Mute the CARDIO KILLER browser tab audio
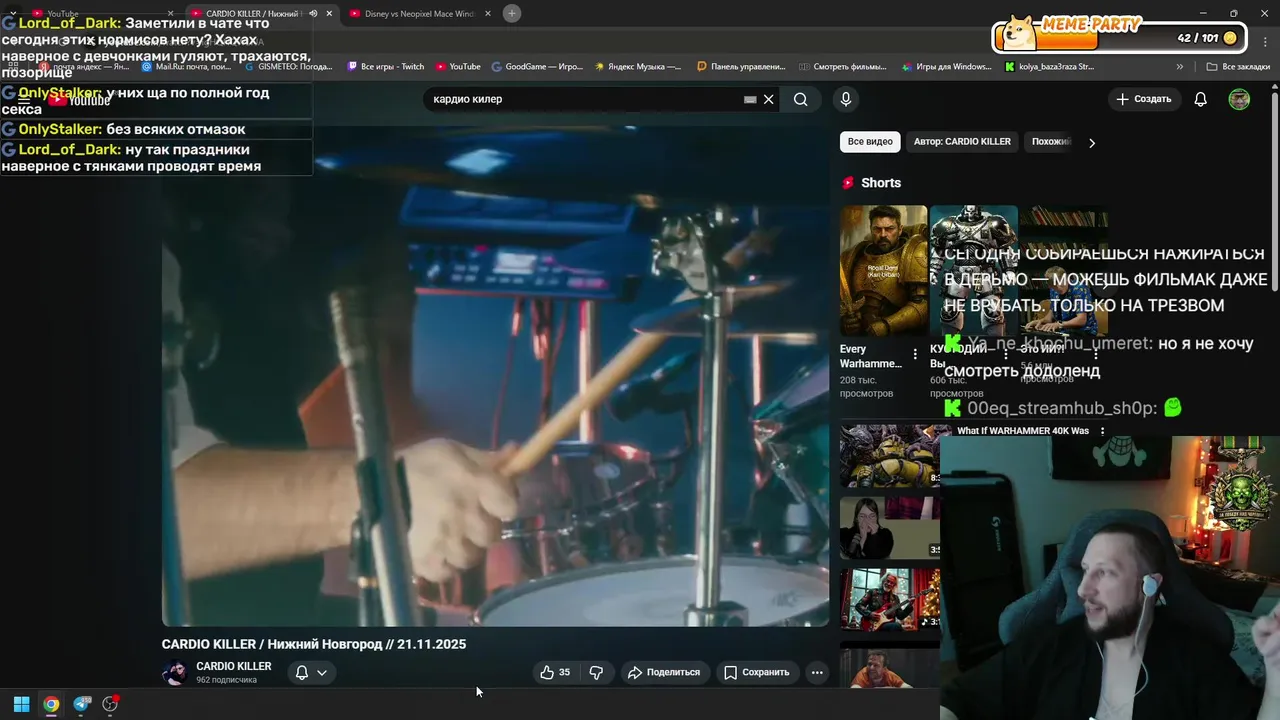Image resolution: width=1280 pixels, height=720 pixels. tap(313, 13)
